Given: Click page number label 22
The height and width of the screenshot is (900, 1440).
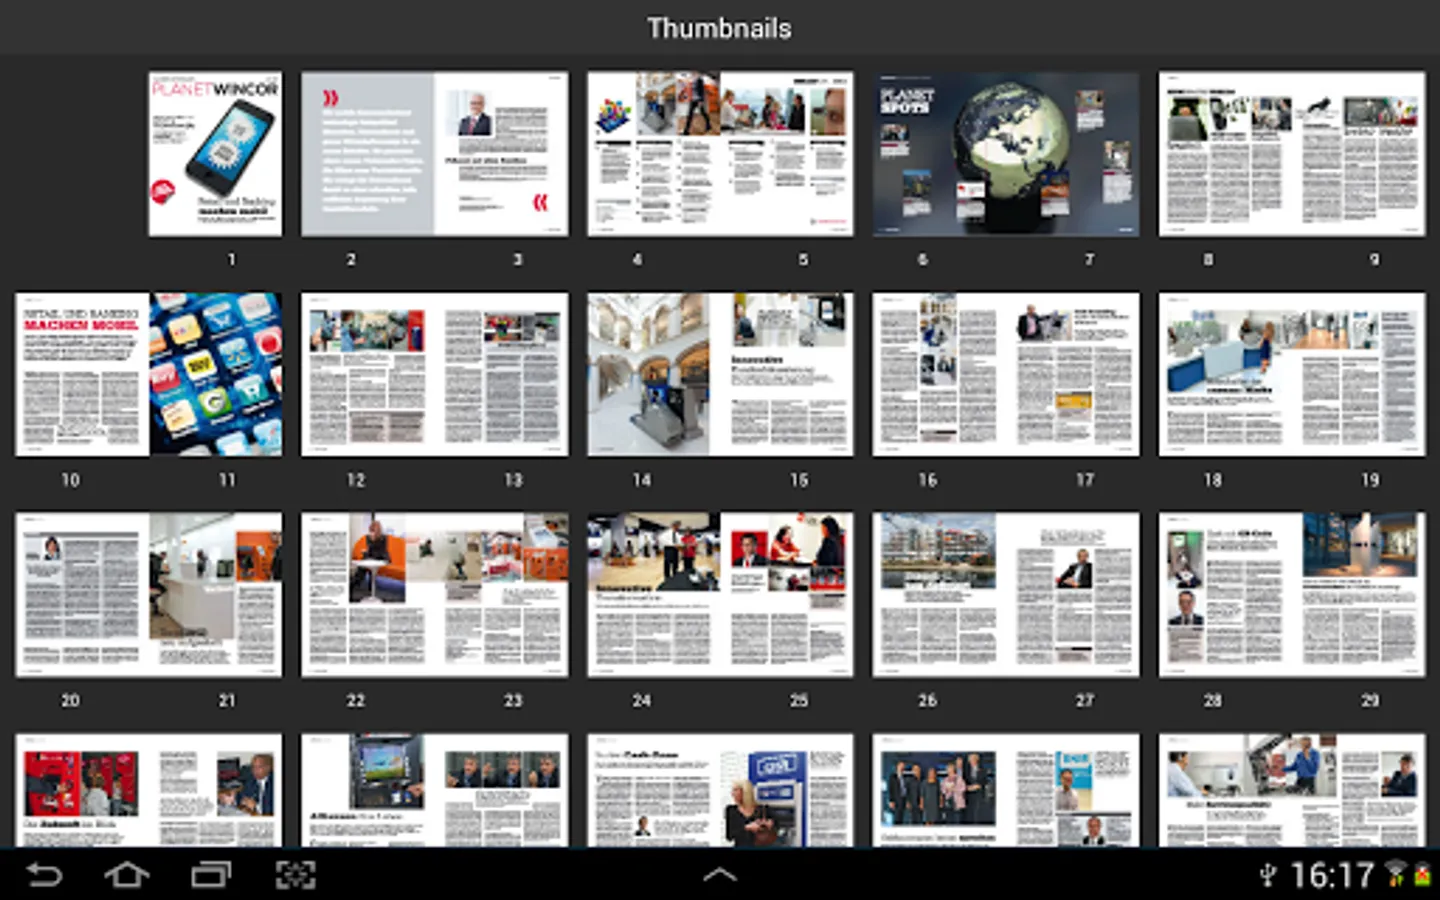Looking at the screenshot, I should 356,700.
